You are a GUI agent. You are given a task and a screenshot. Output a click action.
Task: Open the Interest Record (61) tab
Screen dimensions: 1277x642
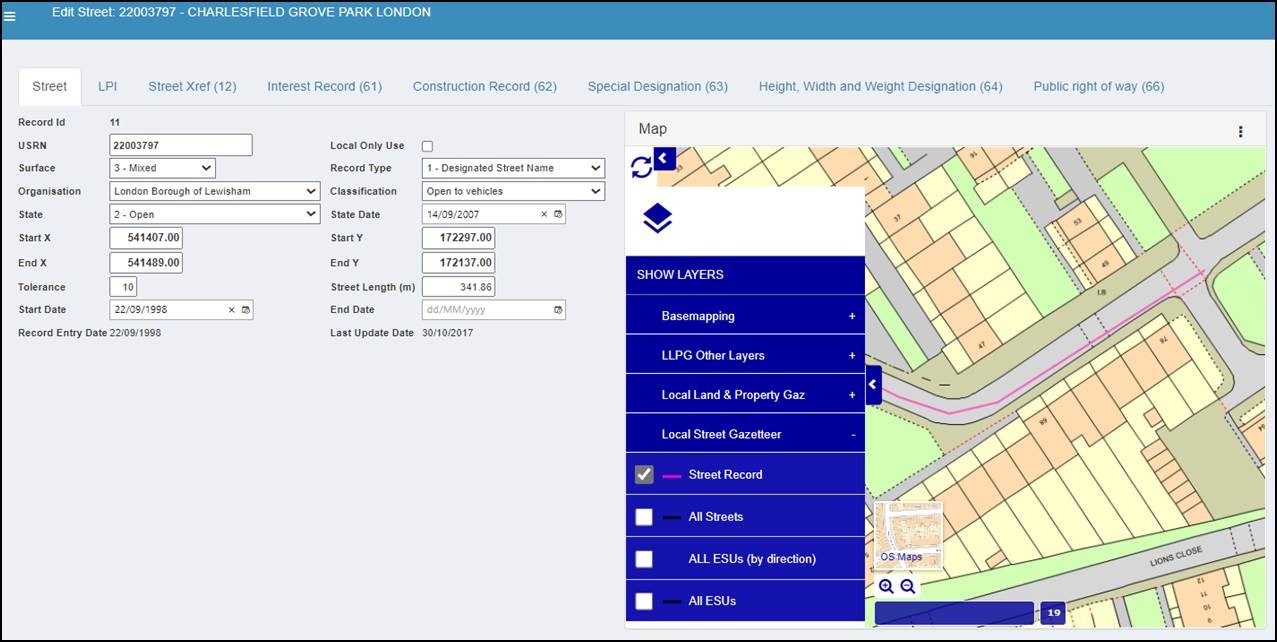[x=324, y=86]
